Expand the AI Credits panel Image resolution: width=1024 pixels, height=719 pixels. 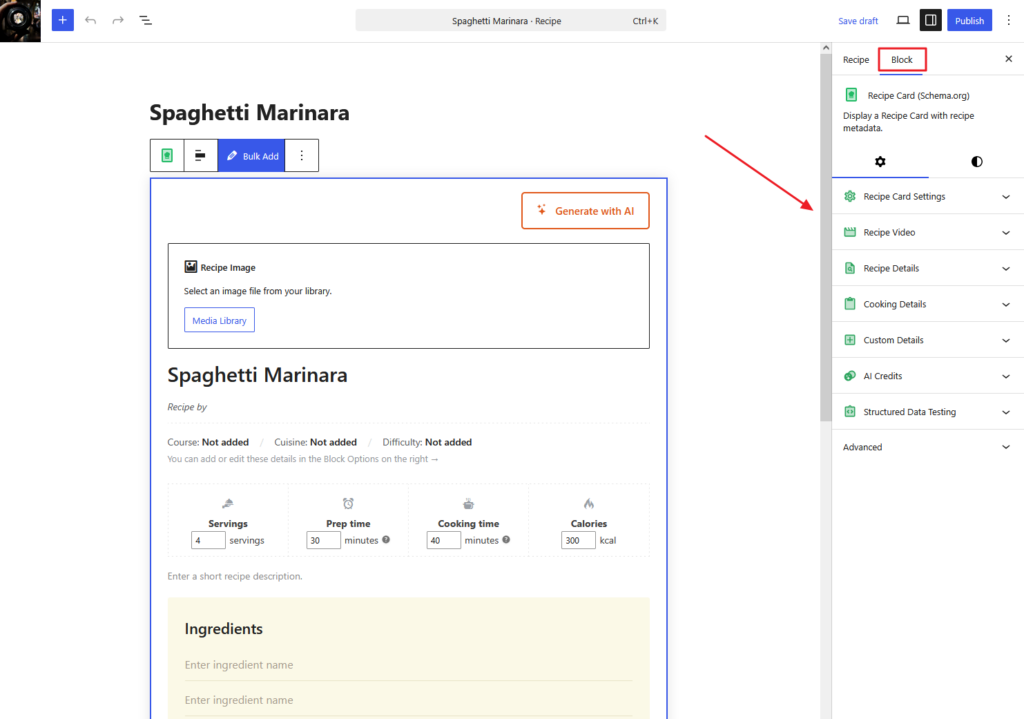tap(927, 375)
